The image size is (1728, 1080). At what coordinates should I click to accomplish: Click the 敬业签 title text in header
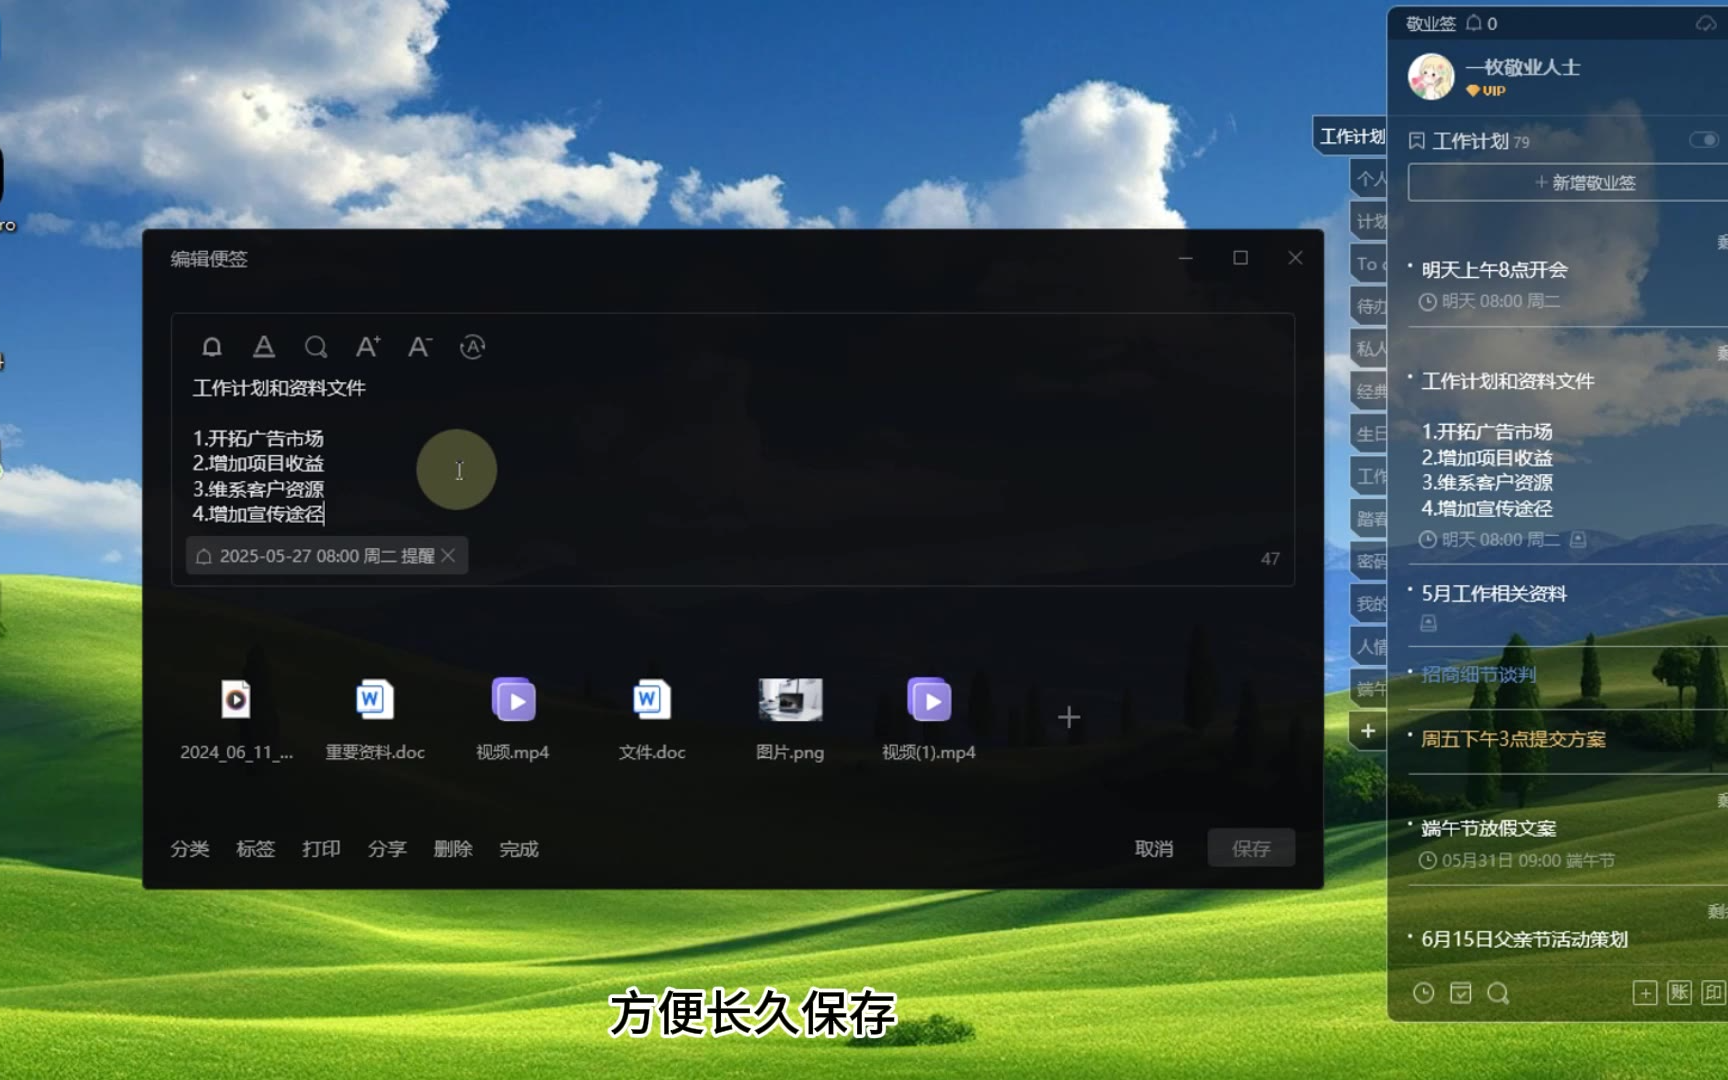[1431, 23]
